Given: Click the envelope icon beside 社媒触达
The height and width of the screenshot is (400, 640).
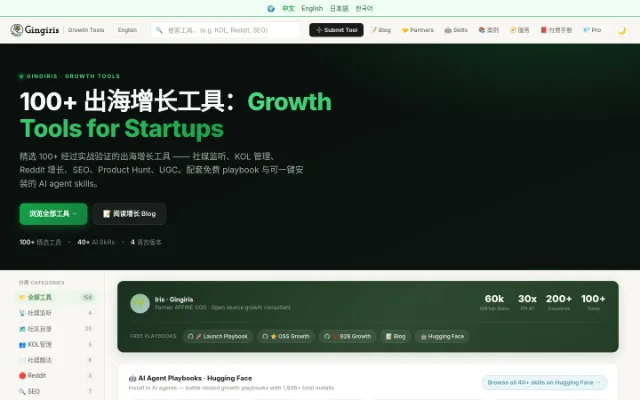Looking at the screenshot, I should pos(22,360).
